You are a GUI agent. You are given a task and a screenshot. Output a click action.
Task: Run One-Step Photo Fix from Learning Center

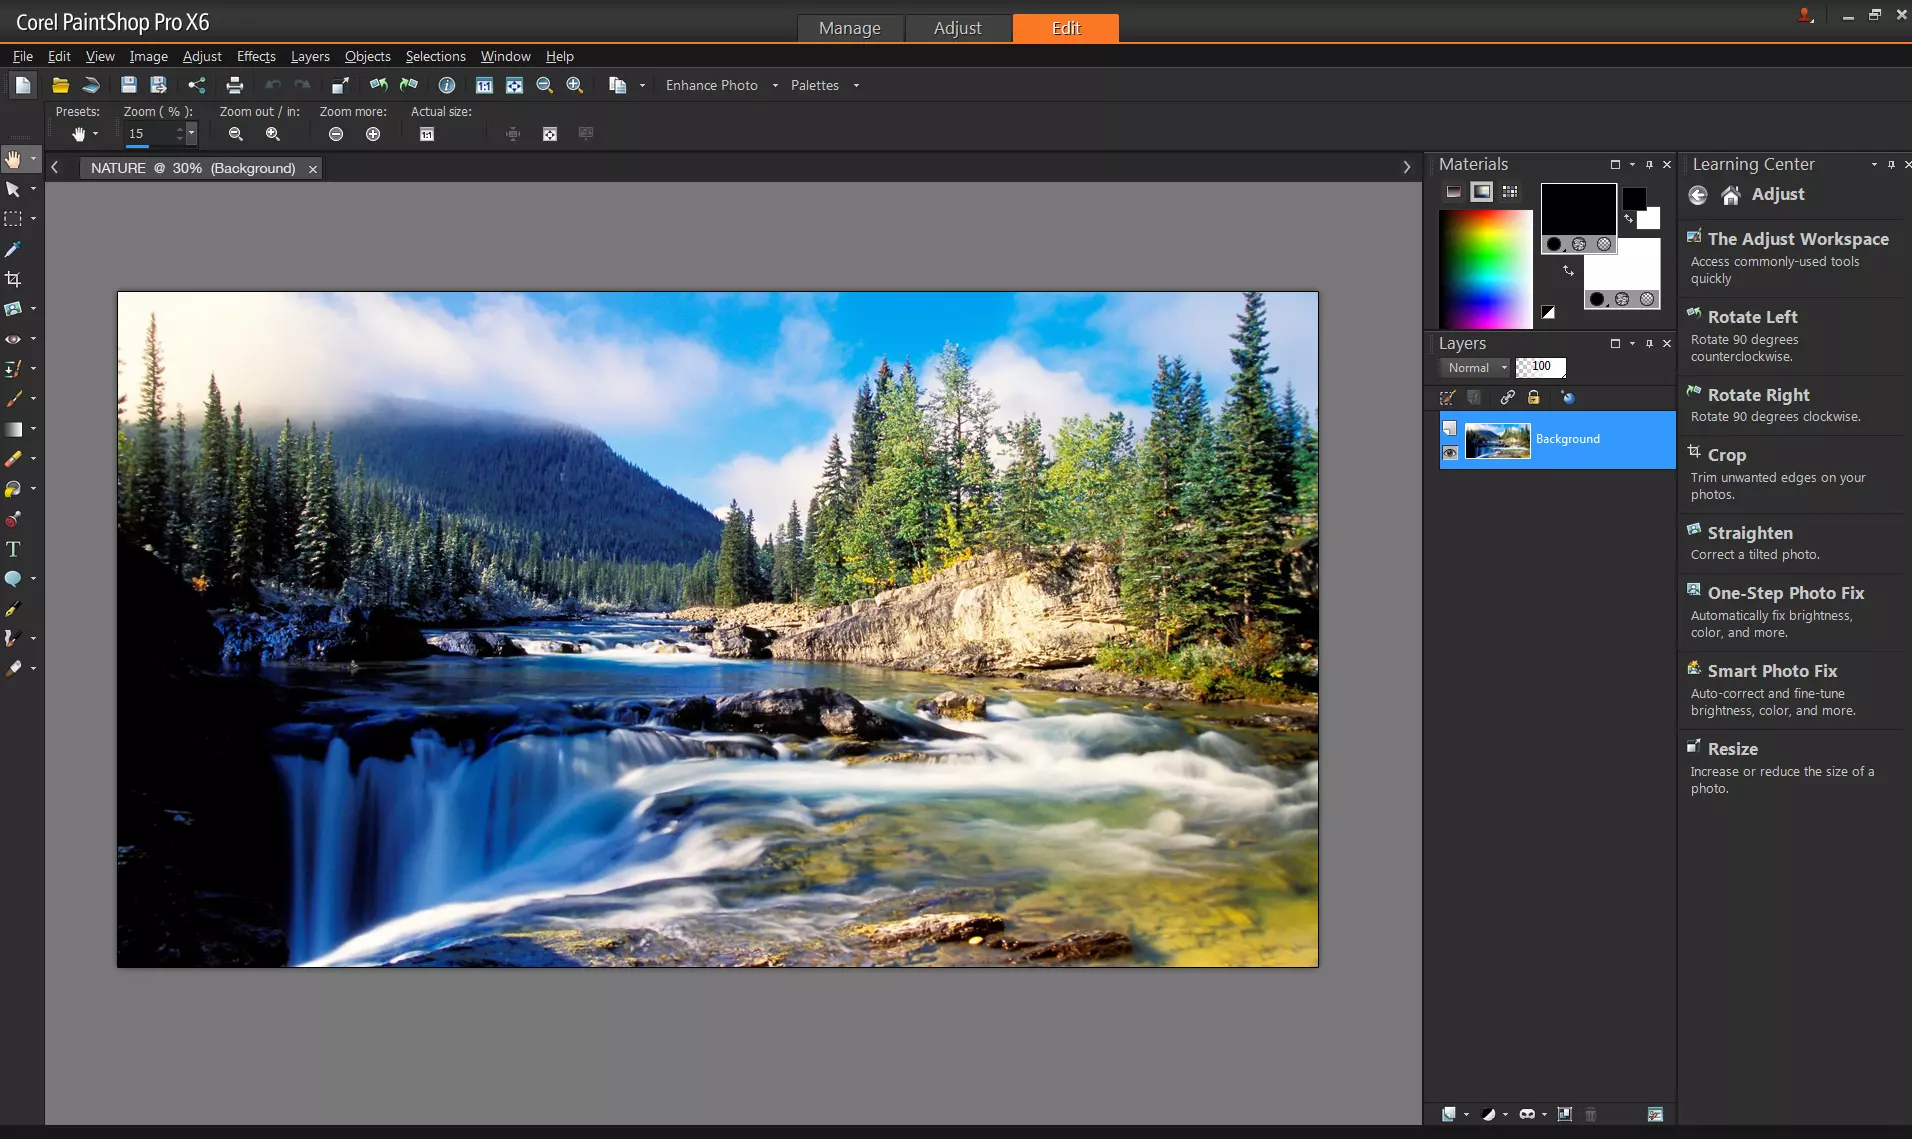[1785, 592]
